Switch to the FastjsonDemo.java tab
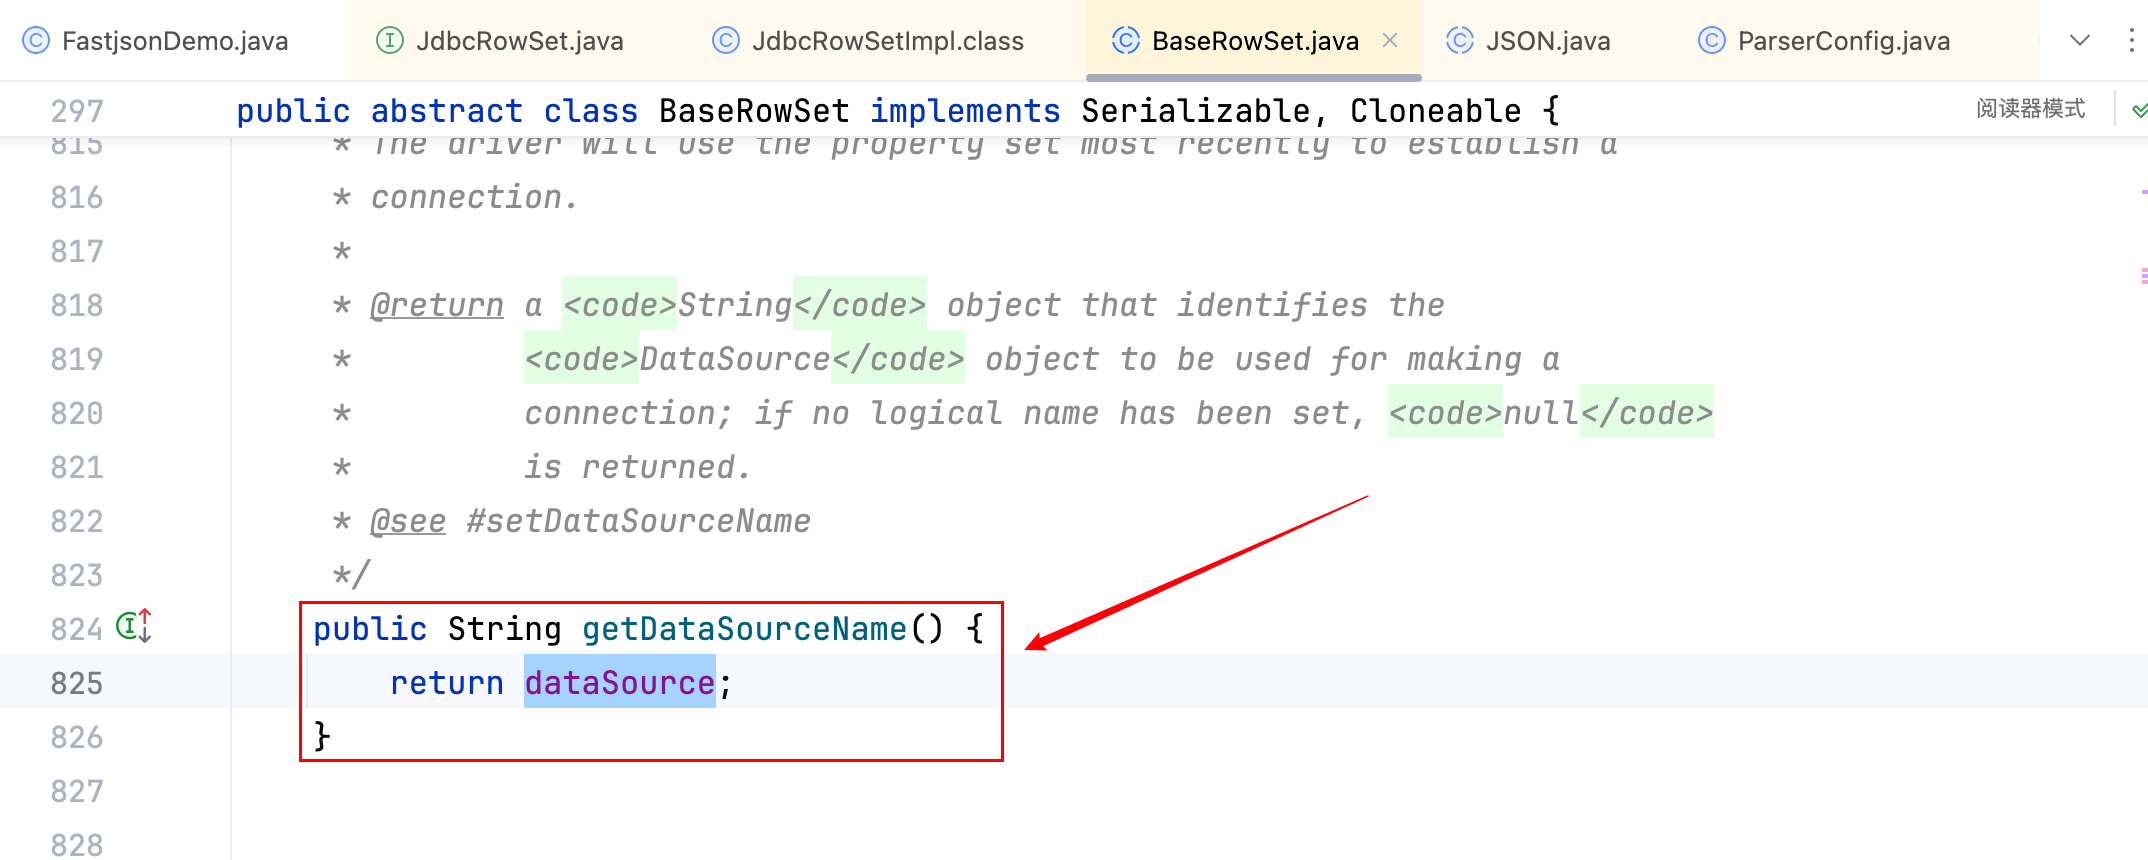This screenshot has width=2148, height=860. click(174, 41)
